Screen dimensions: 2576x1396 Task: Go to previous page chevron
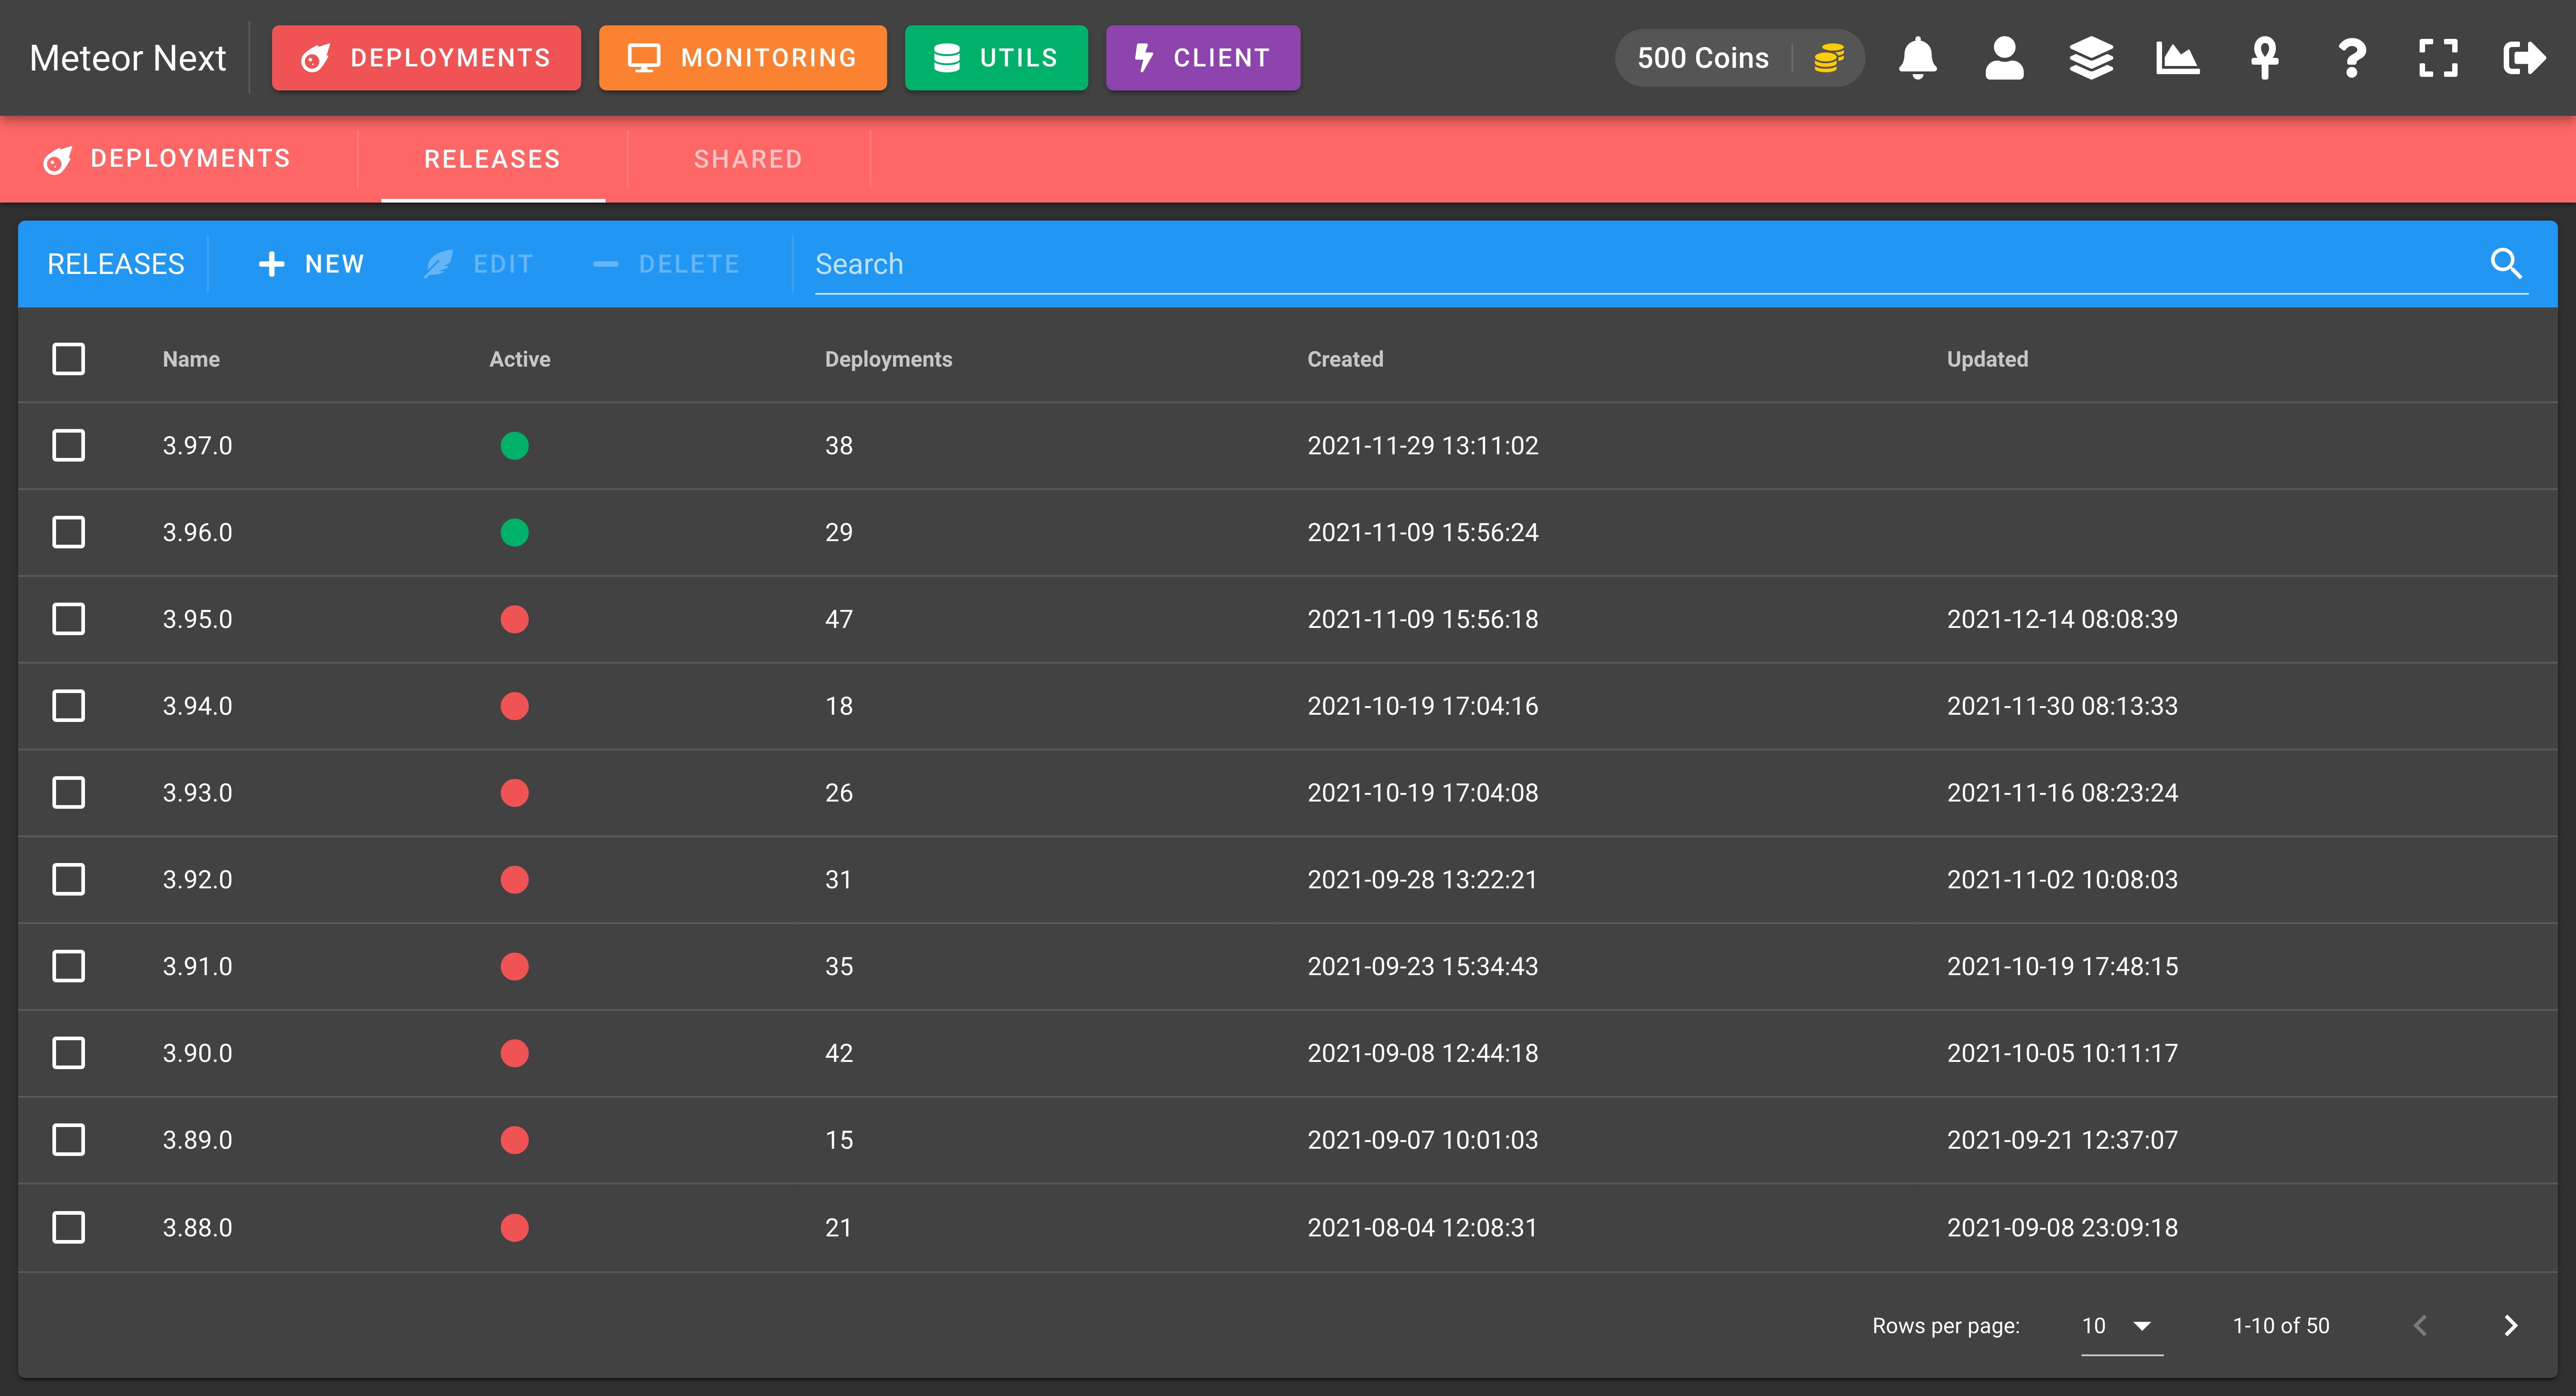point(2420,1325)
